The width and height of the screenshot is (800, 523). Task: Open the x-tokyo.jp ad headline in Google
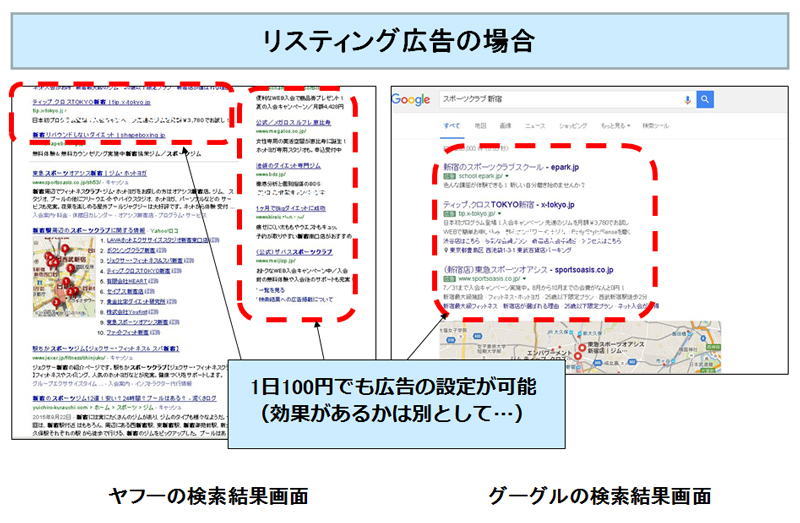(x=509, y=205)
